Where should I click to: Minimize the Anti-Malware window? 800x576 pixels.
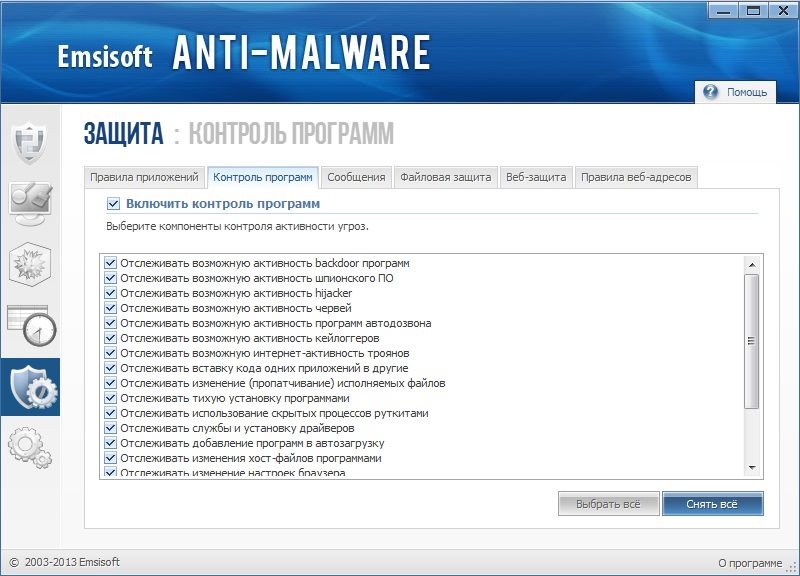click(x=723, y=11)
